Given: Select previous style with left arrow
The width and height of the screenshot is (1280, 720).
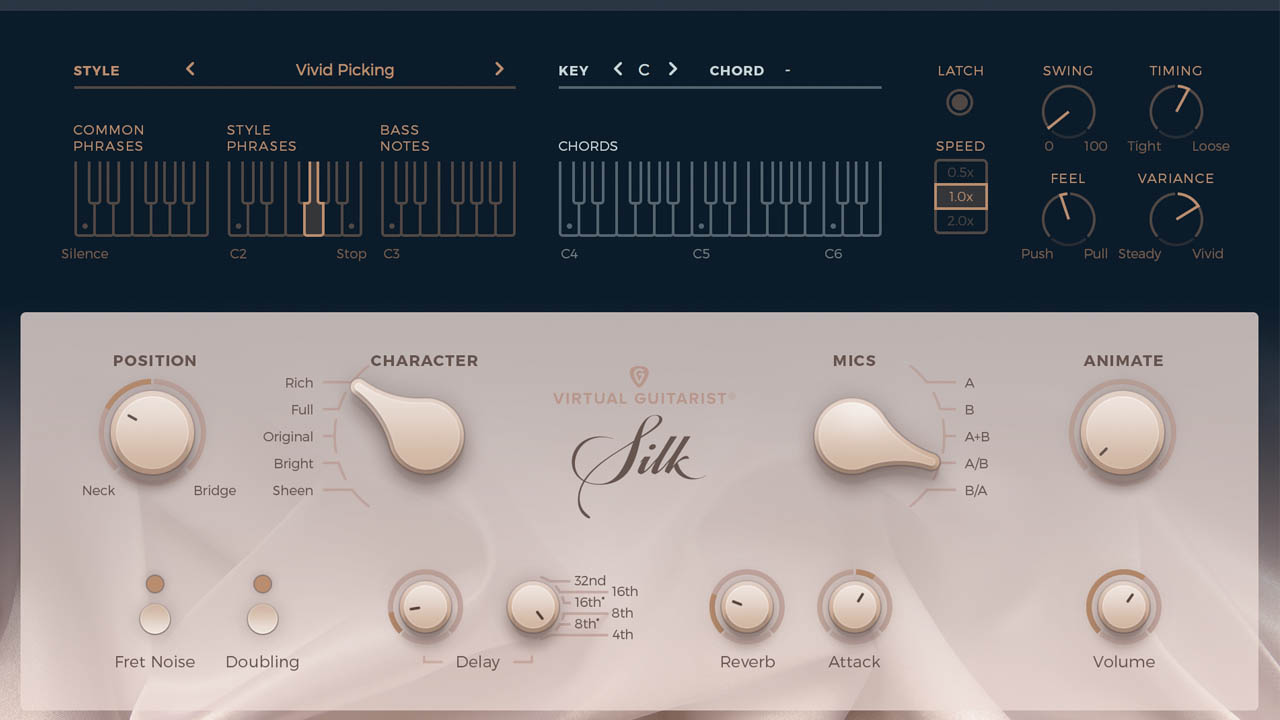Looking at the screenshot, I should [x=190, y=69].
